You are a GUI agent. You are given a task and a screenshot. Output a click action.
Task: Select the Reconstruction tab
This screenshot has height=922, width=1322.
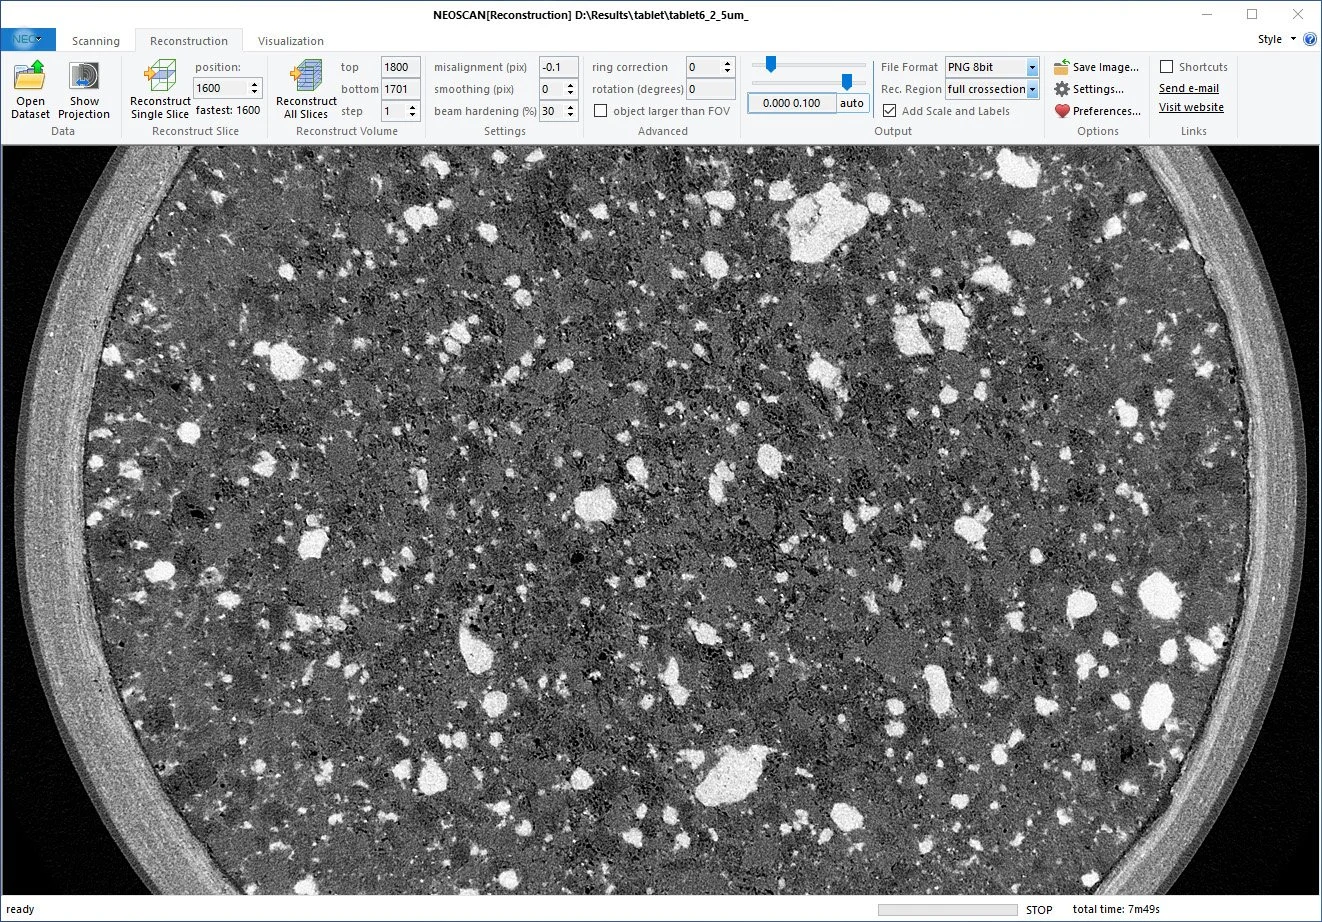[189, 41]
